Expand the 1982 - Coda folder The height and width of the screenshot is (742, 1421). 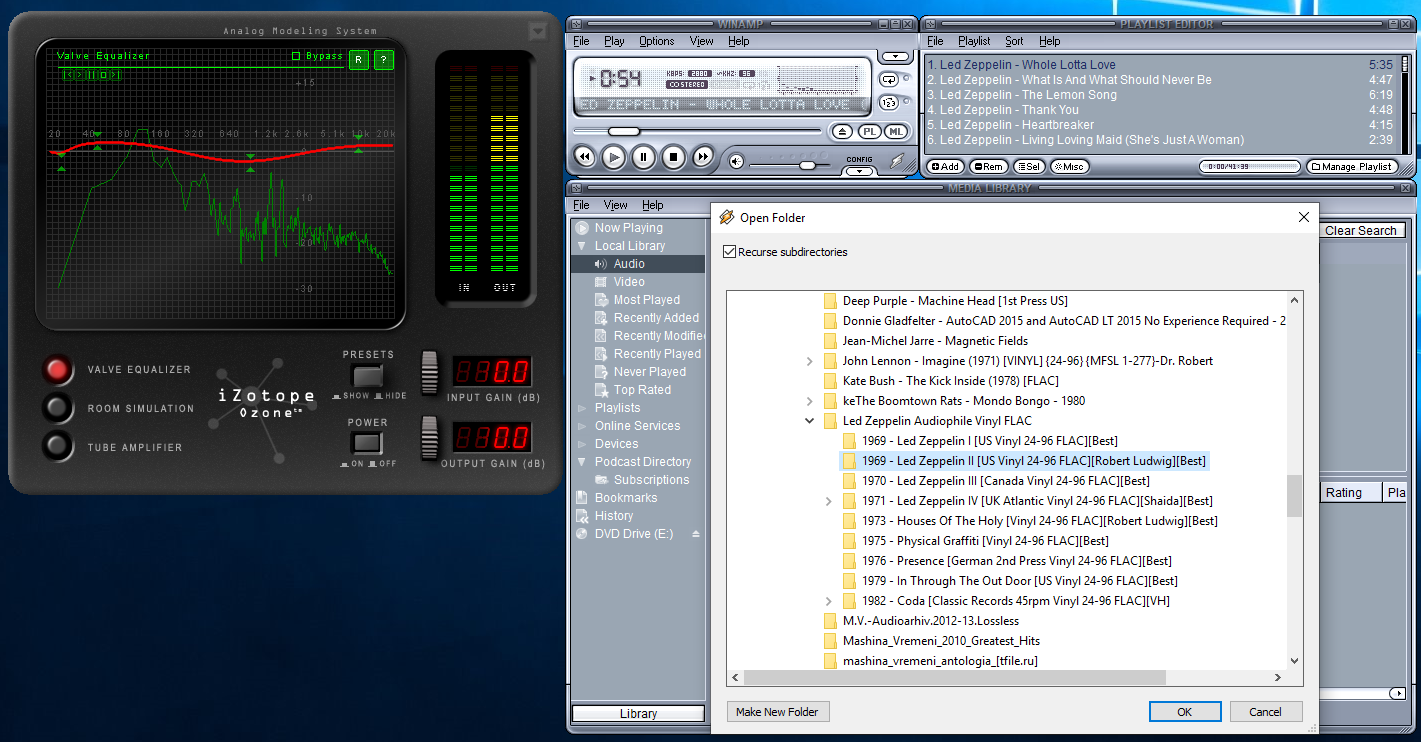click(829, 601)
